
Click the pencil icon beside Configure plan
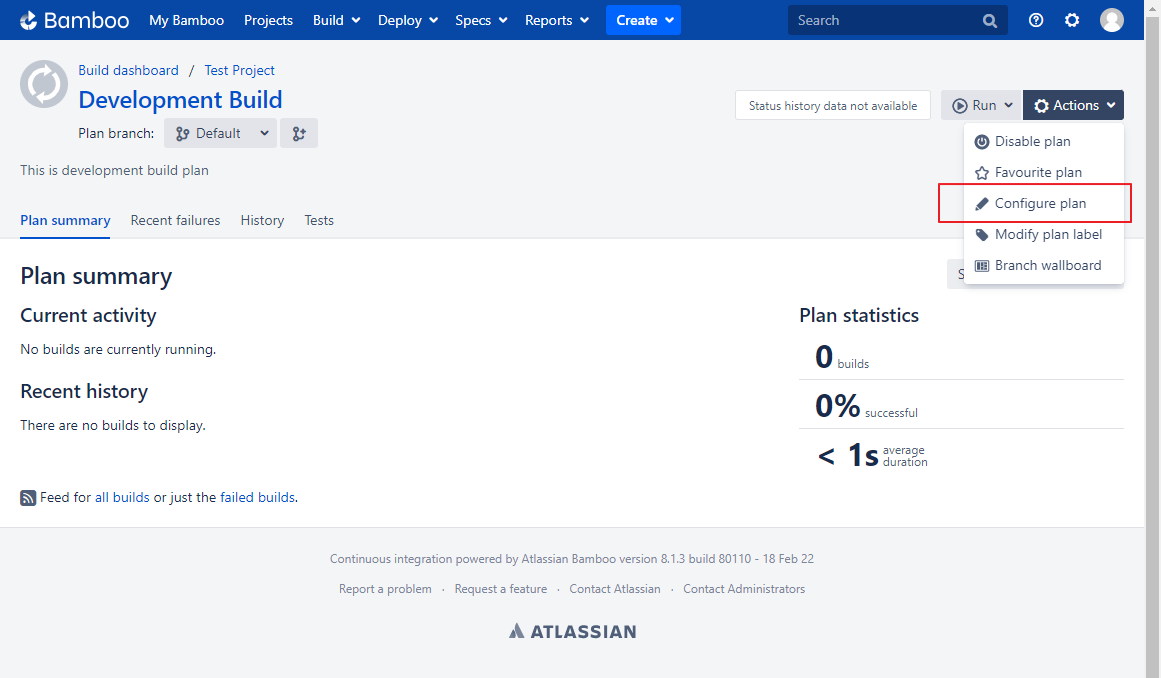pyautogui.click(x=982, y=204)
